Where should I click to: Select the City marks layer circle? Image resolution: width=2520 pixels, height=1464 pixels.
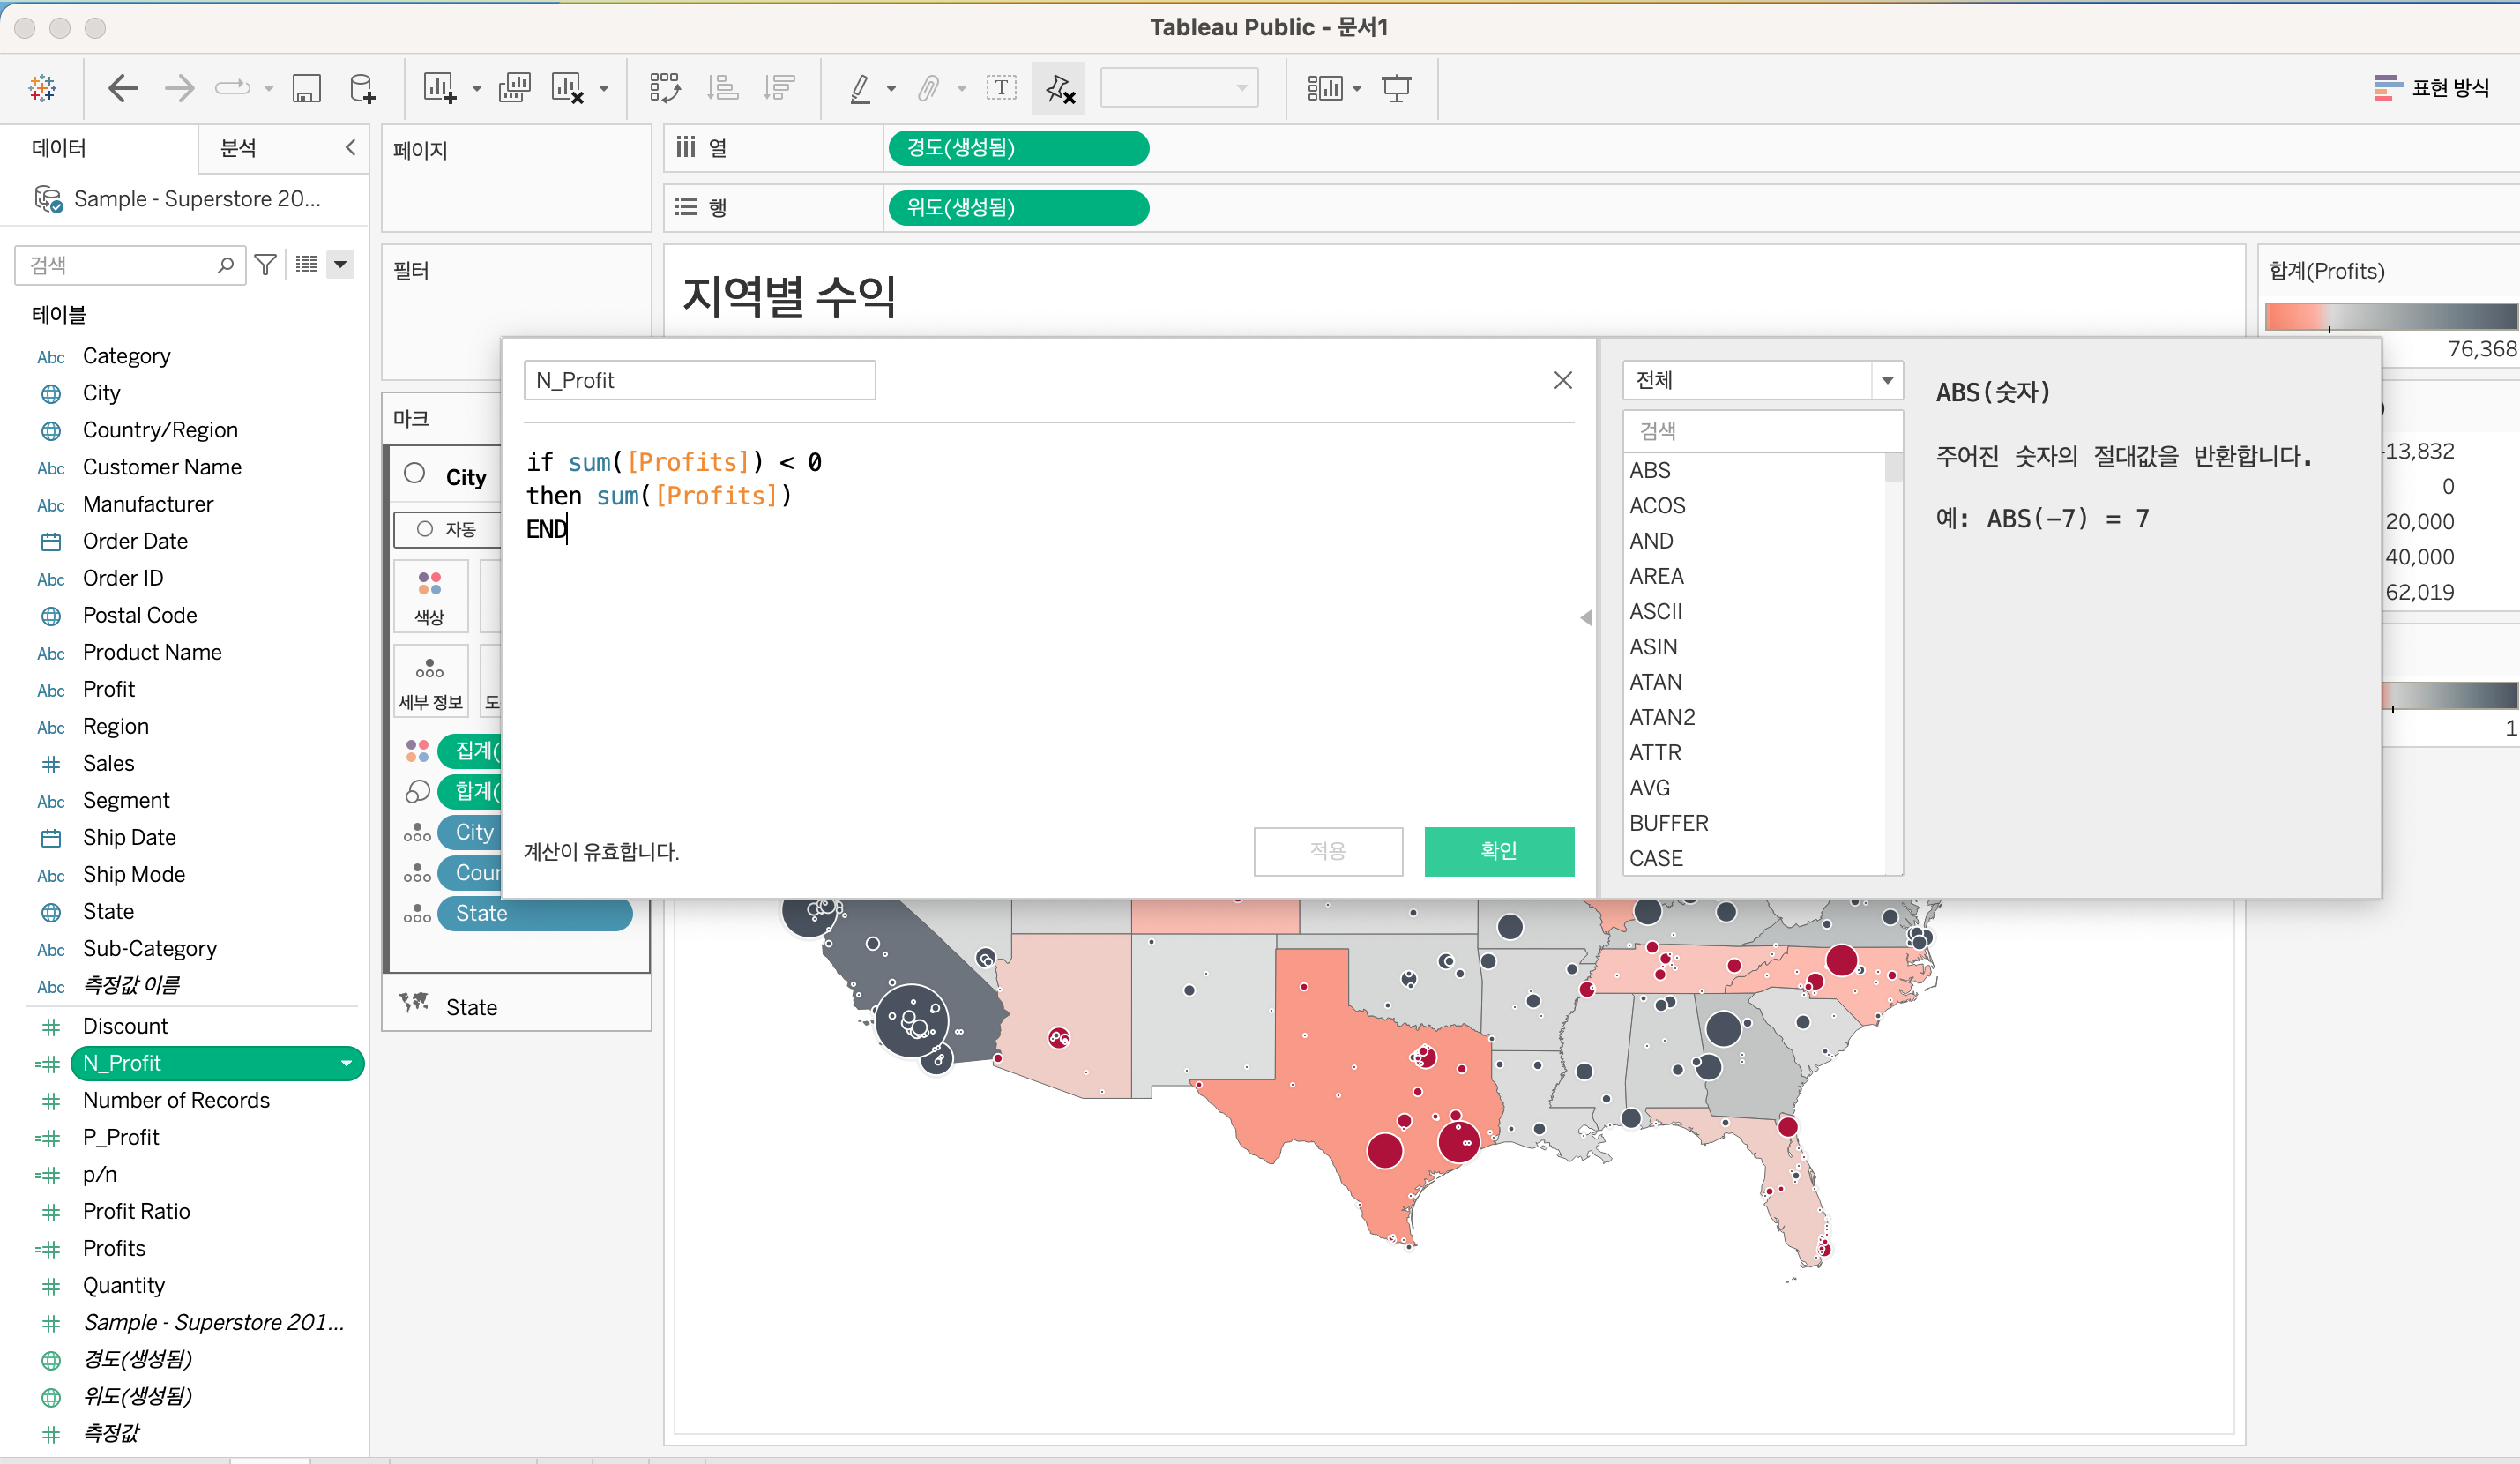(x=415, y=474)
